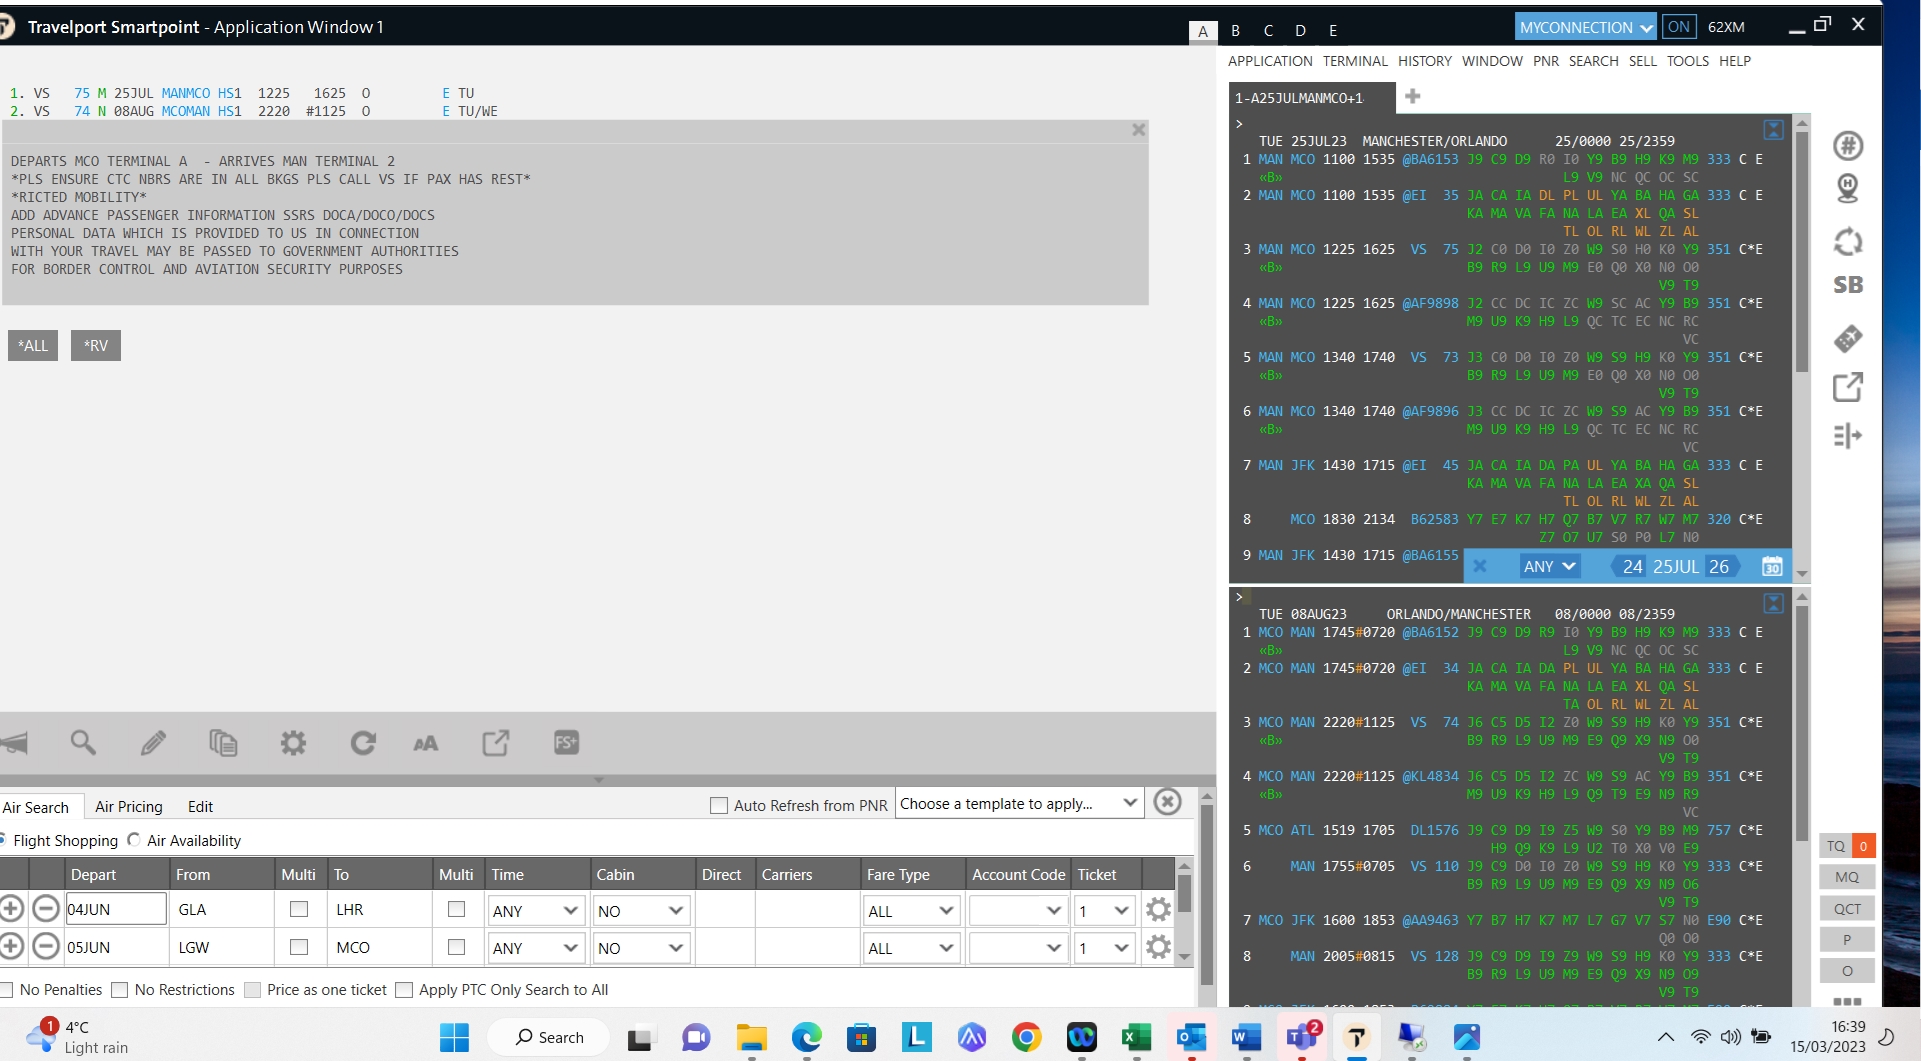Change font size with the AA icon

(x=426, y=743)
